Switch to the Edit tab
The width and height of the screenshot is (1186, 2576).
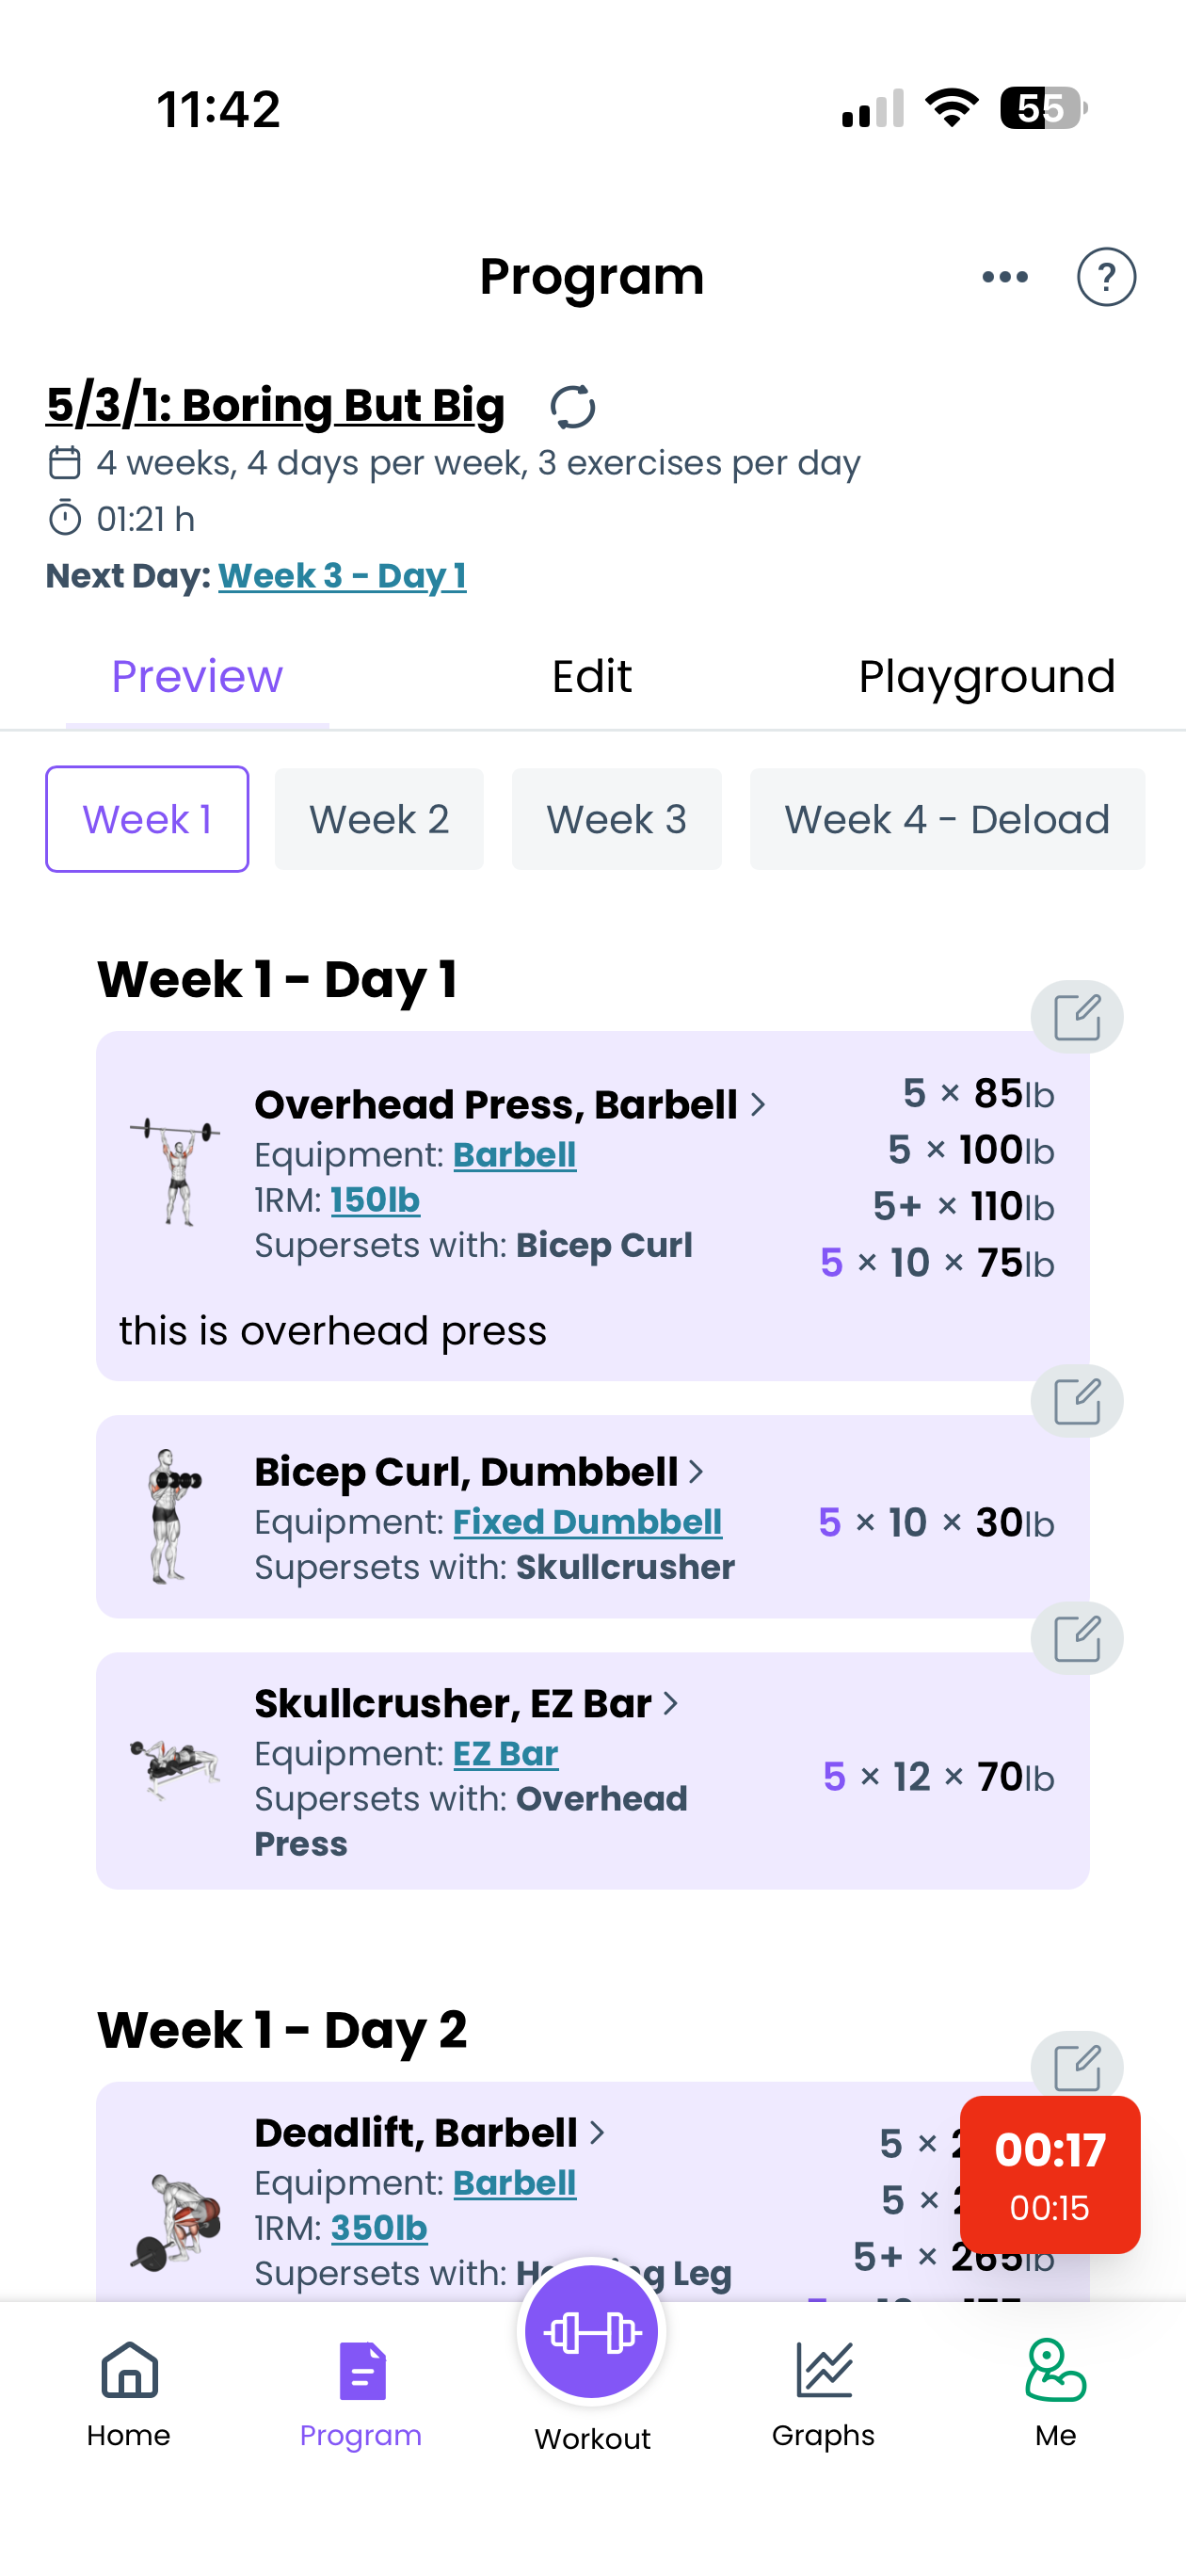pyautogui.click(x=591, y=676)
